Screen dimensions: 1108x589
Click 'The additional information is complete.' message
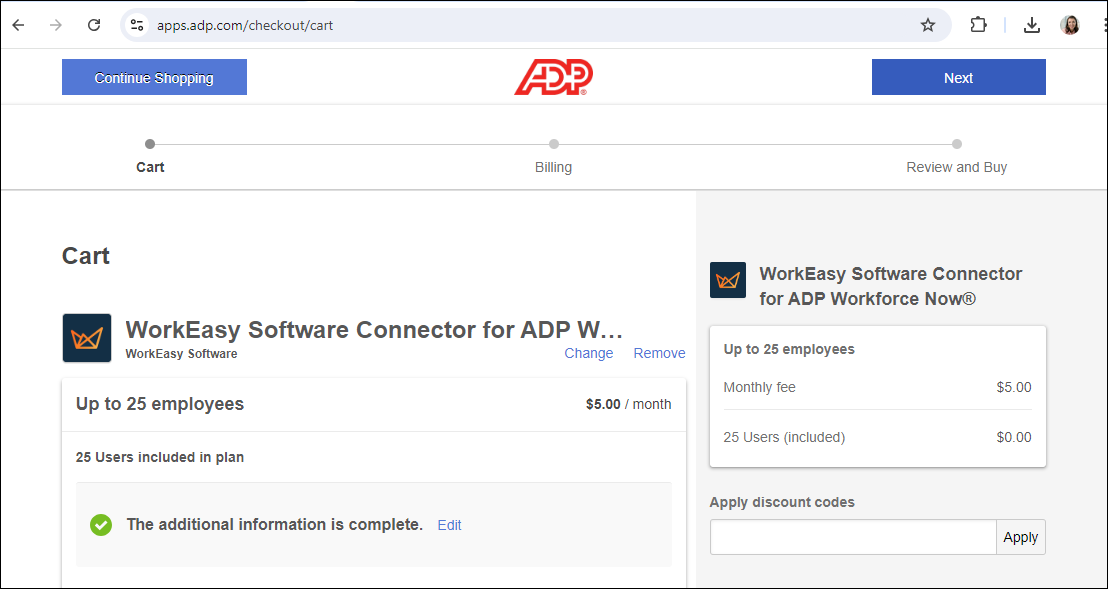pos(275,525)
